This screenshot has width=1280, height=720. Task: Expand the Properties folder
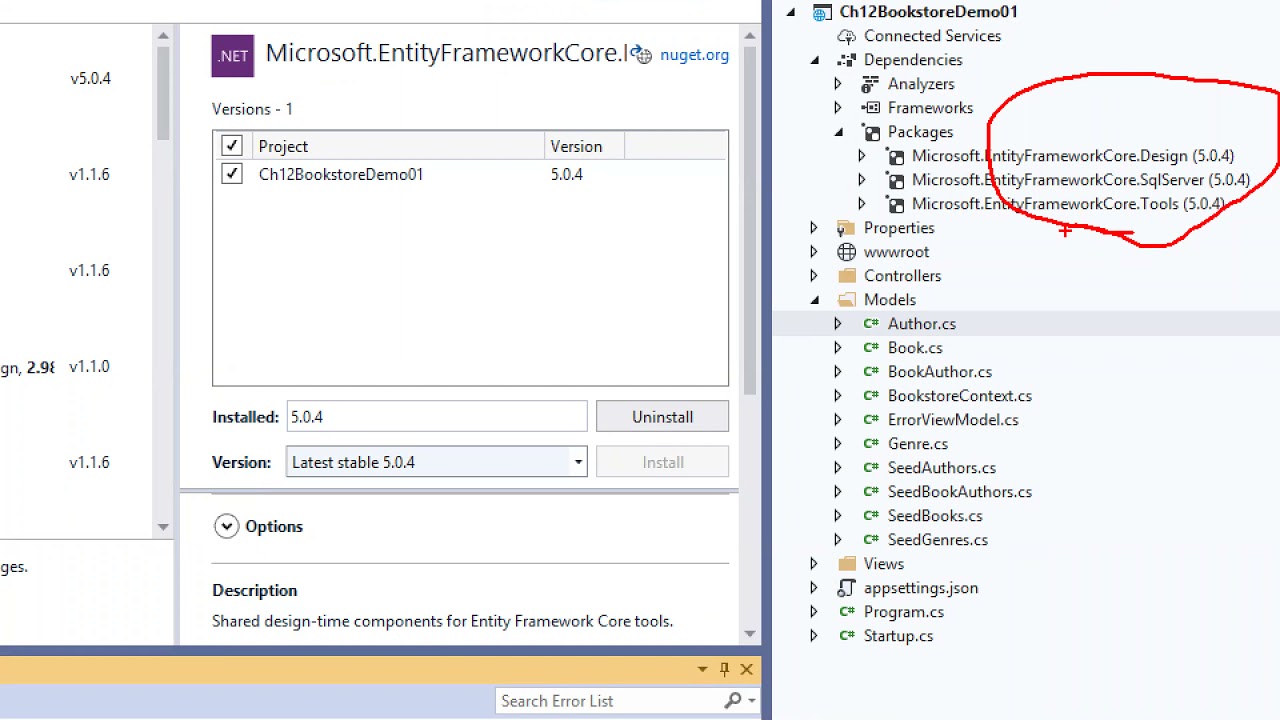[814, 228]
